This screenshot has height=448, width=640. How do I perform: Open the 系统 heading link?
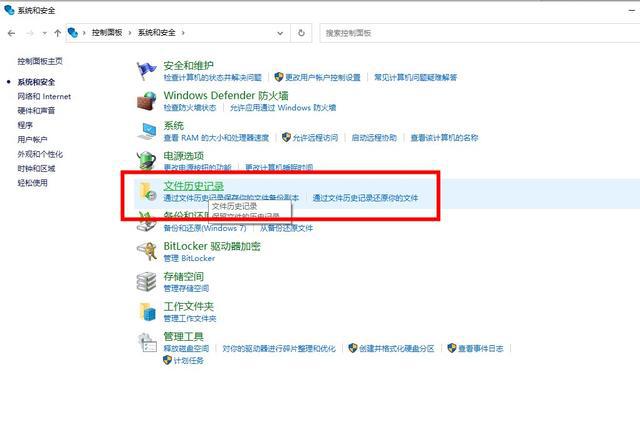click(173, 125)
